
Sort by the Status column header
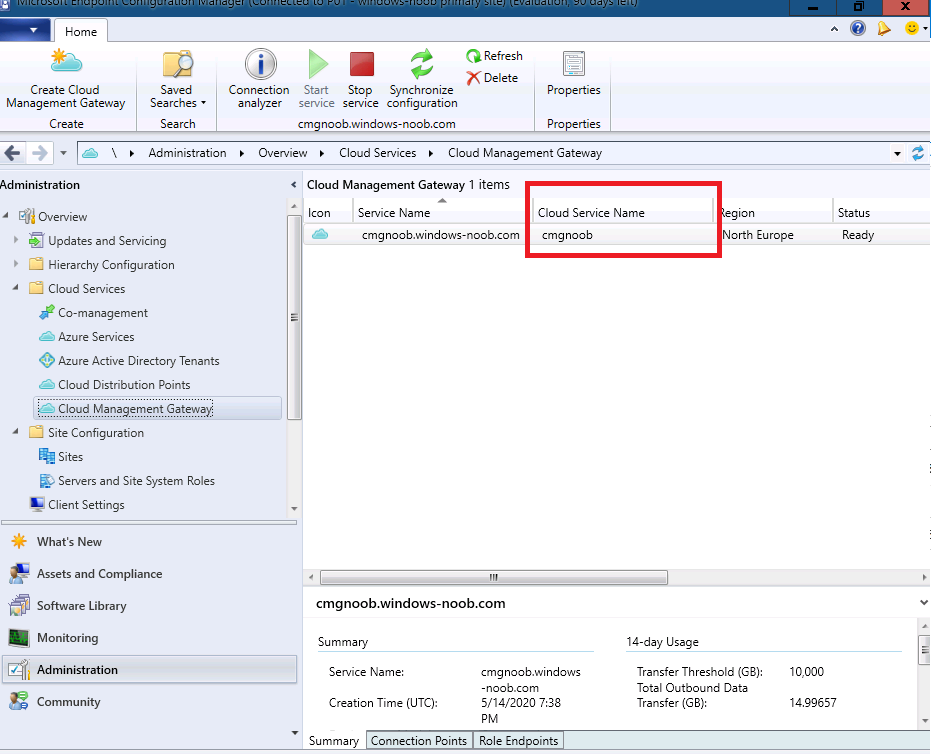[881, 213]
